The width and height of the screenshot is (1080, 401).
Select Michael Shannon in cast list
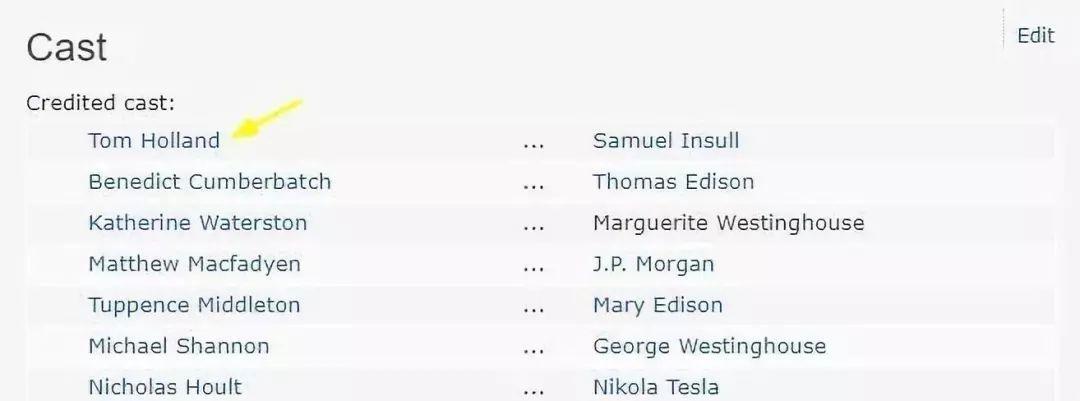click(178, 346)
